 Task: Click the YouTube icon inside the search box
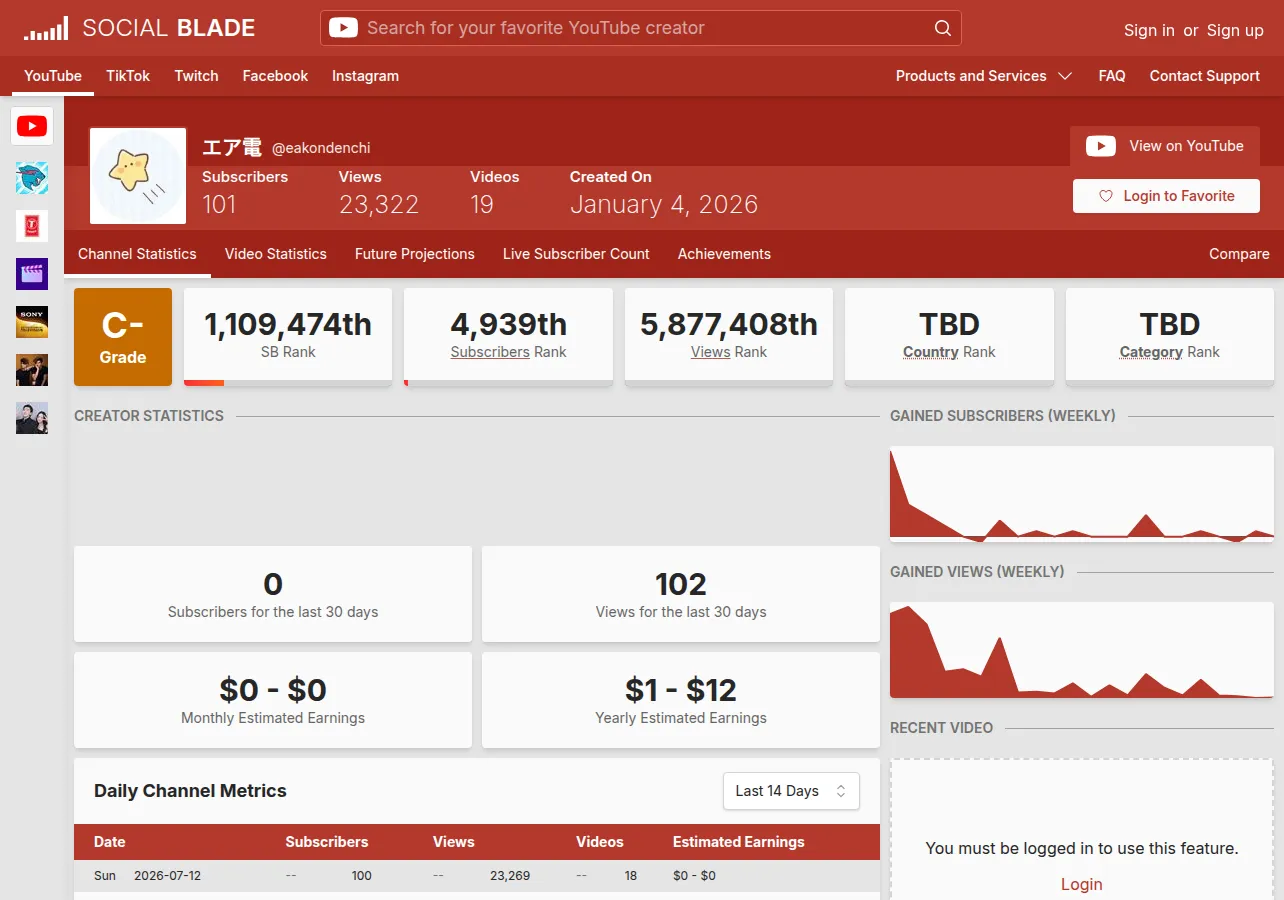click(x=343, y=28)
